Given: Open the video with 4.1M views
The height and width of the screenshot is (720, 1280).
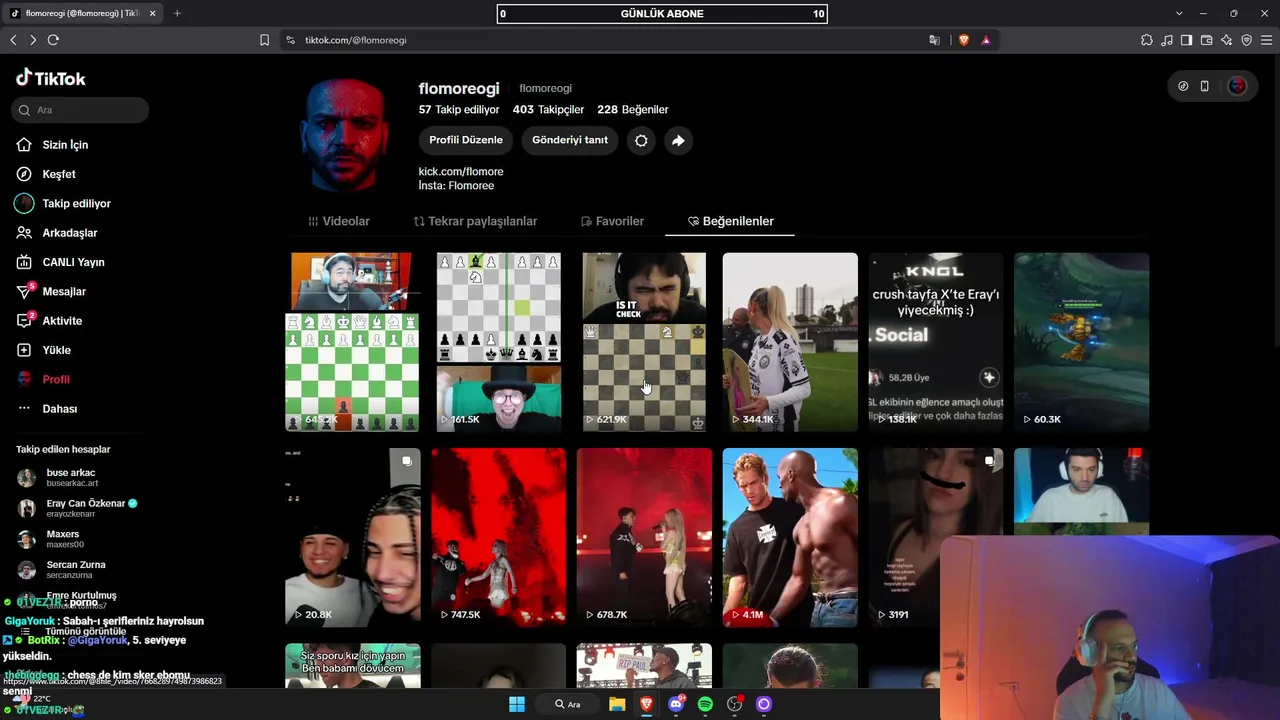Looking at the screenshot, I should 790,538.
